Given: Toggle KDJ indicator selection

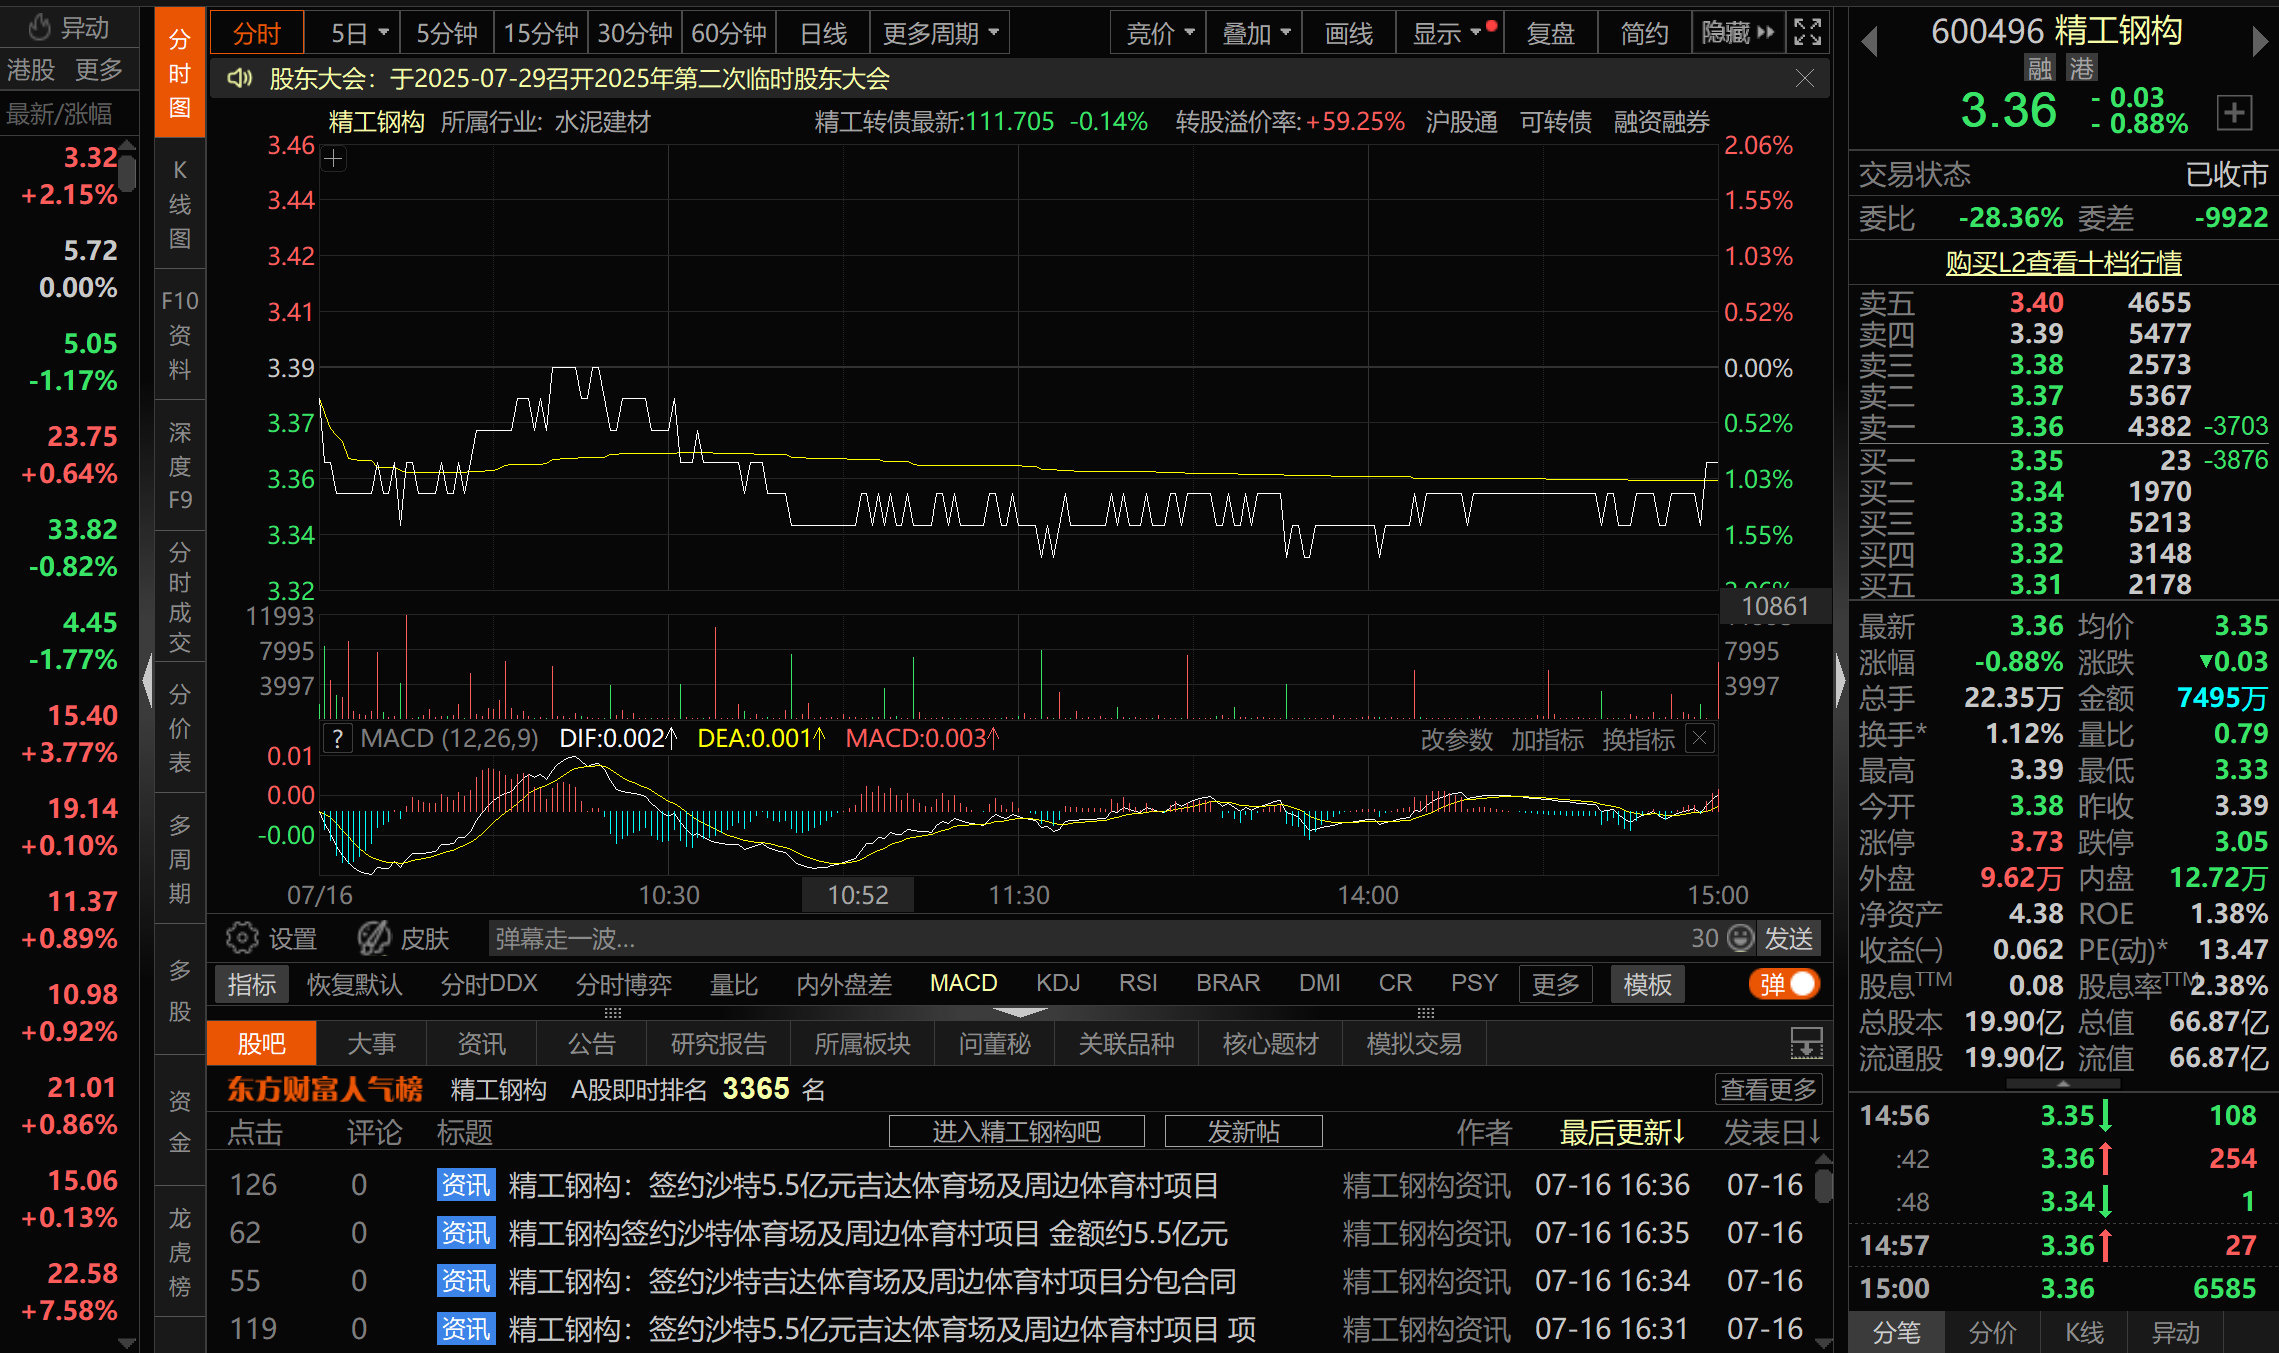Looking at the screenshot, I should tap(1058, 983).
